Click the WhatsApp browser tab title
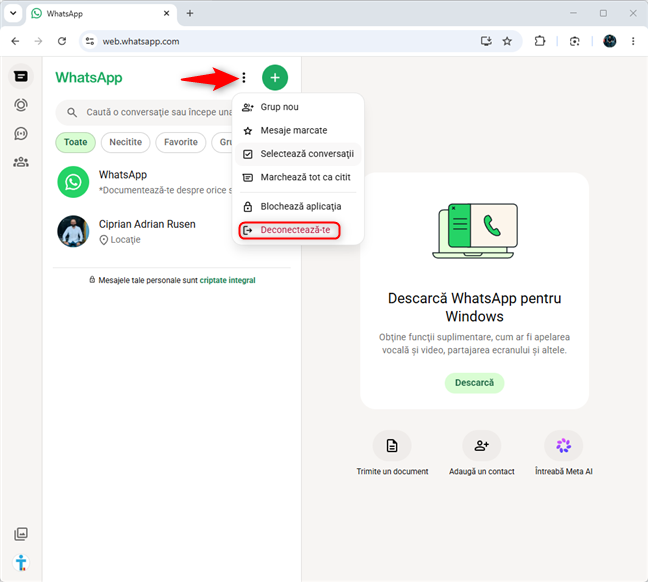Viewport: 648px width, 582px height. tap(65, 14)
